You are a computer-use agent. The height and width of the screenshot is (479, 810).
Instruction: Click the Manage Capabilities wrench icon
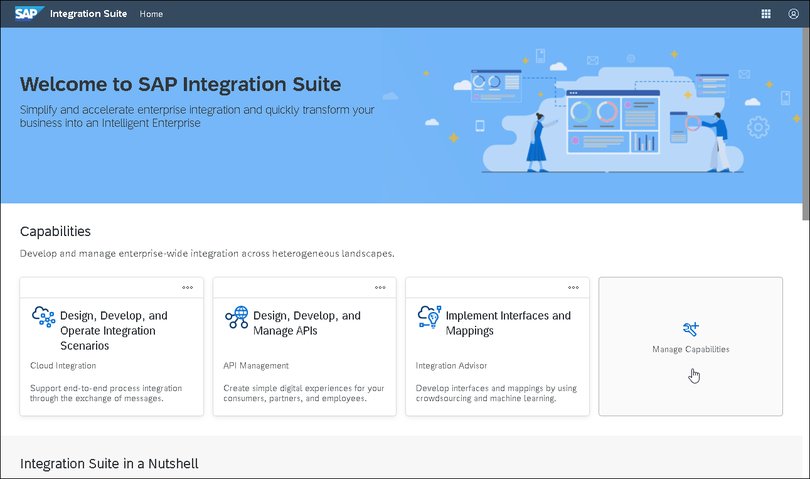690,329
